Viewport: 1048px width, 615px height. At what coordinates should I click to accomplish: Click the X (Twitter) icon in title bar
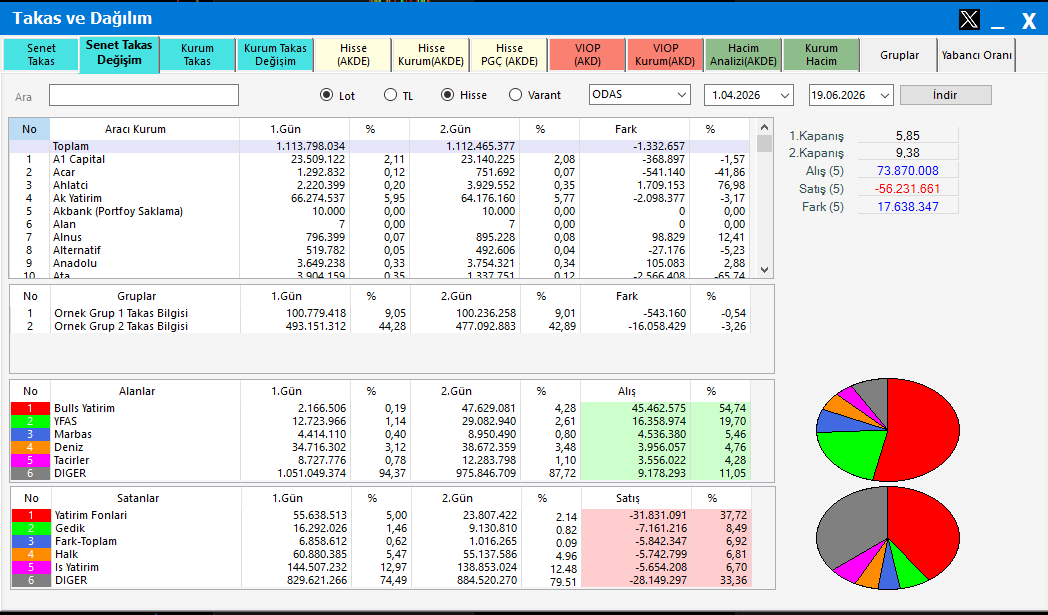point(969,19)
